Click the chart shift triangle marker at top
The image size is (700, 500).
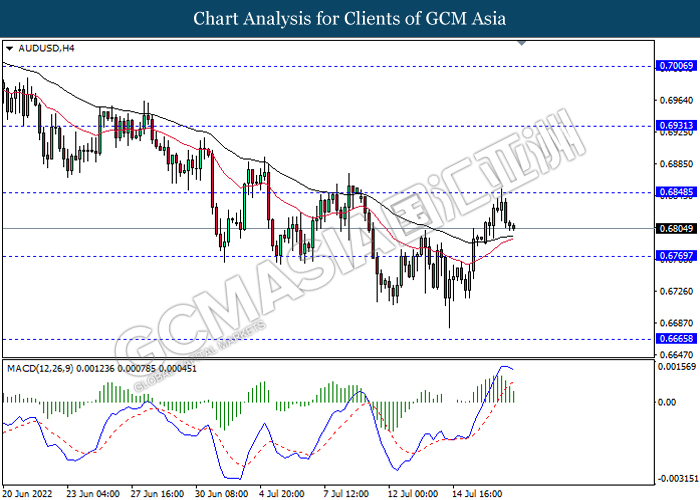[x=521, y=43]
